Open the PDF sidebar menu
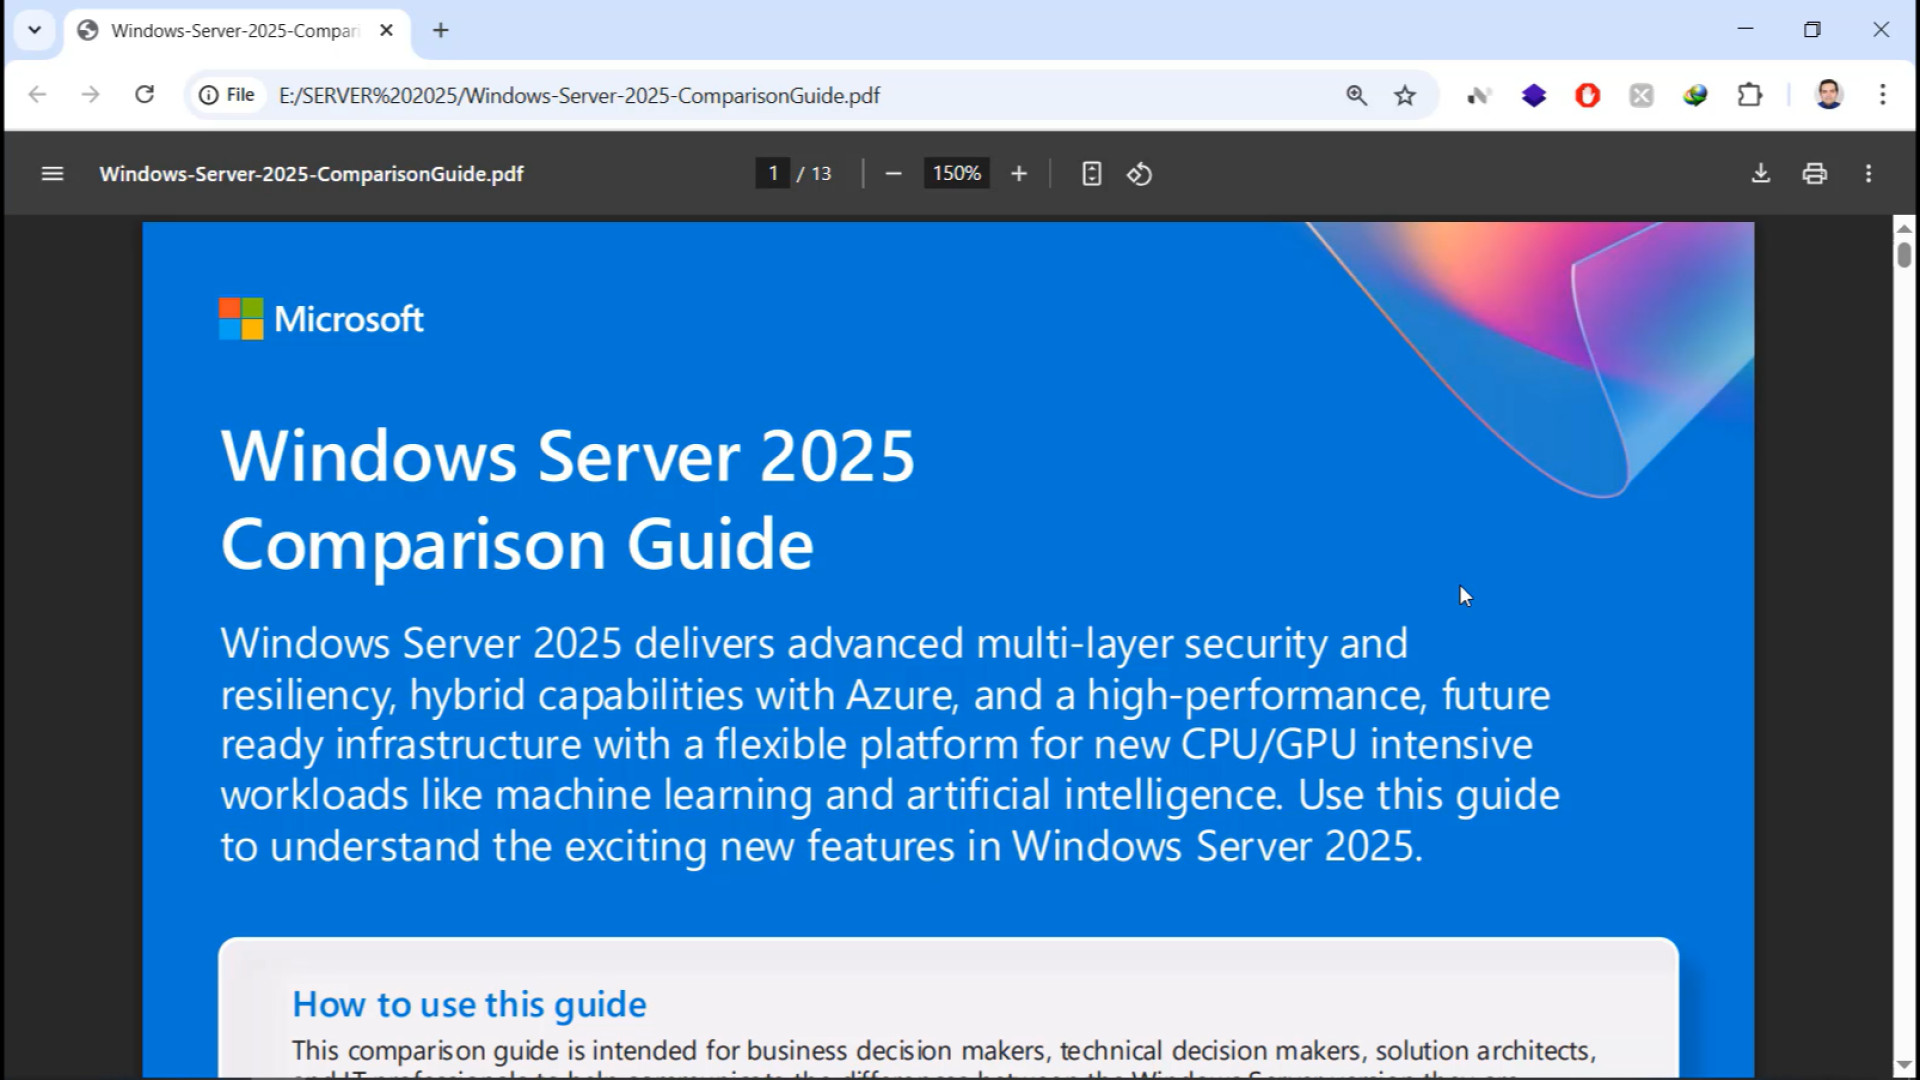 (52, 174)
